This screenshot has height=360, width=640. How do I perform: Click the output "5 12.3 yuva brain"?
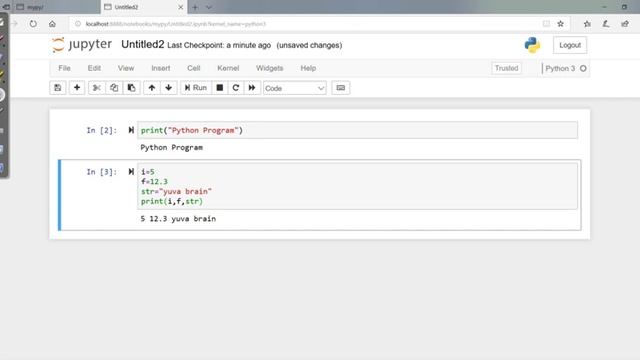(x=178, y=219)
